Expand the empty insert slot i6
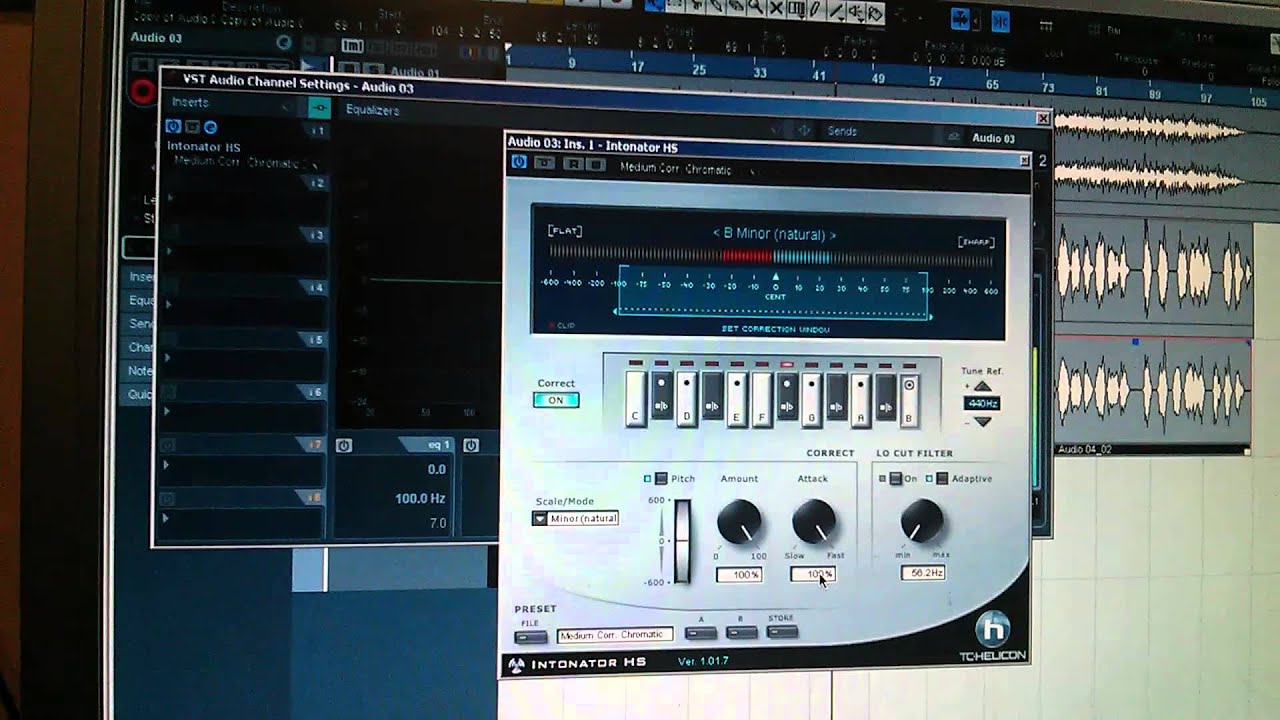This screenshot has width=1280, height=720. tap(166, 410)
